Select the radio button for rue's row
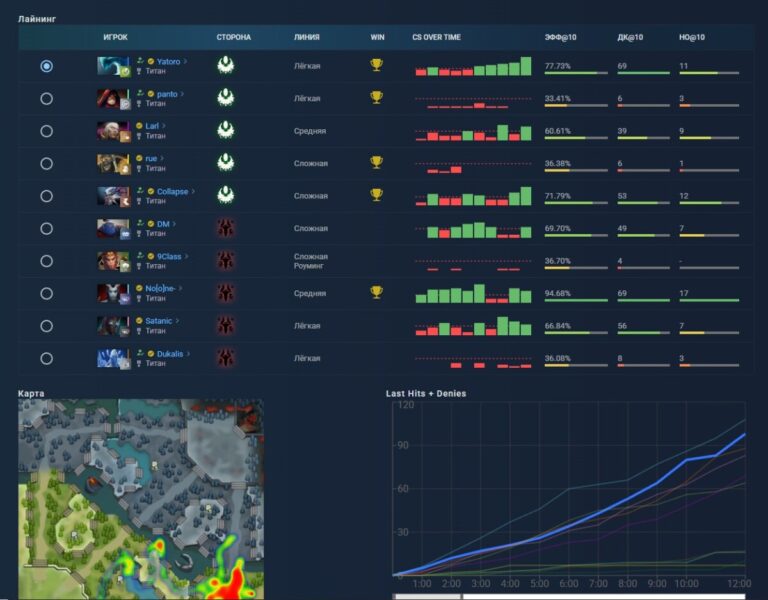 click(x=46, y=163)
